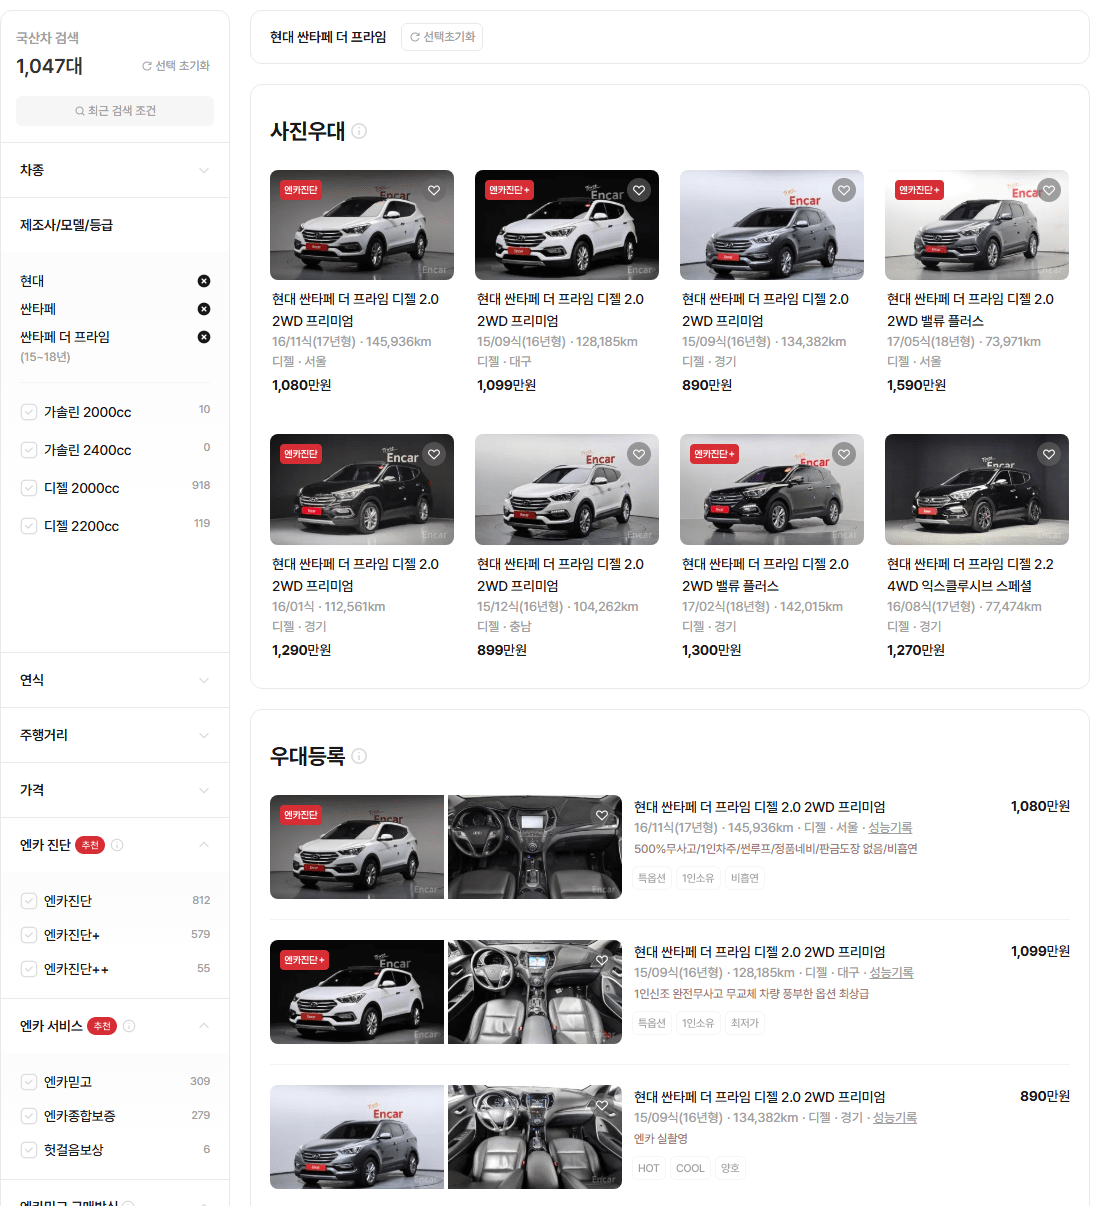
Task: Favorite the 1,080만원 photo-priority car
Action: click(434, 190)
